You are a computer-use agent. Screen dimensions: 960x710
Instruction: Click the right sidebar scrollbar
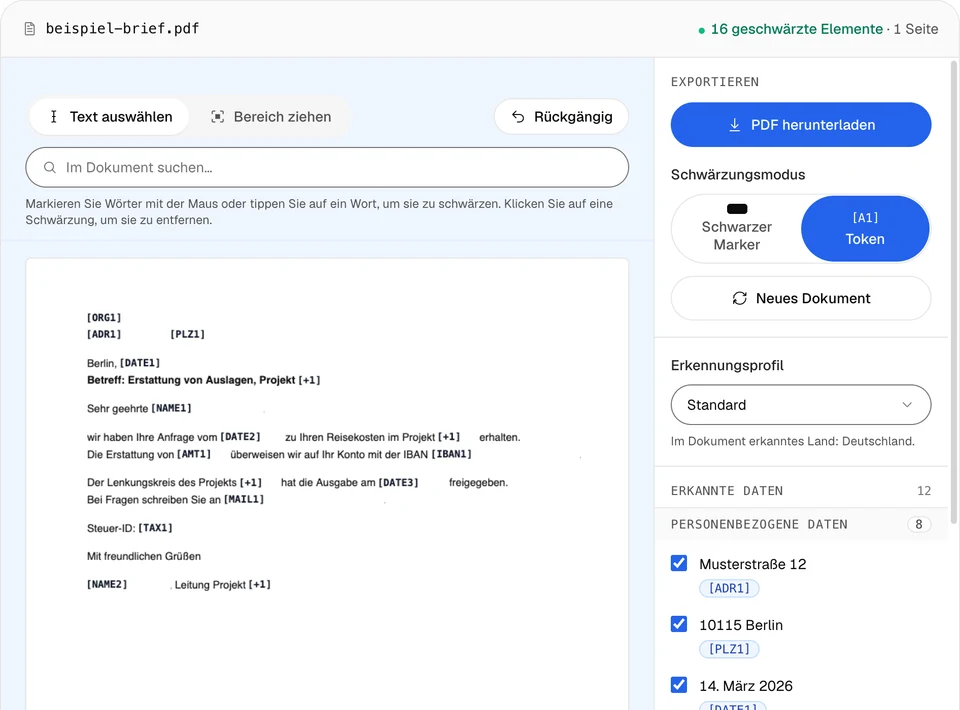(x=954, y=291)
